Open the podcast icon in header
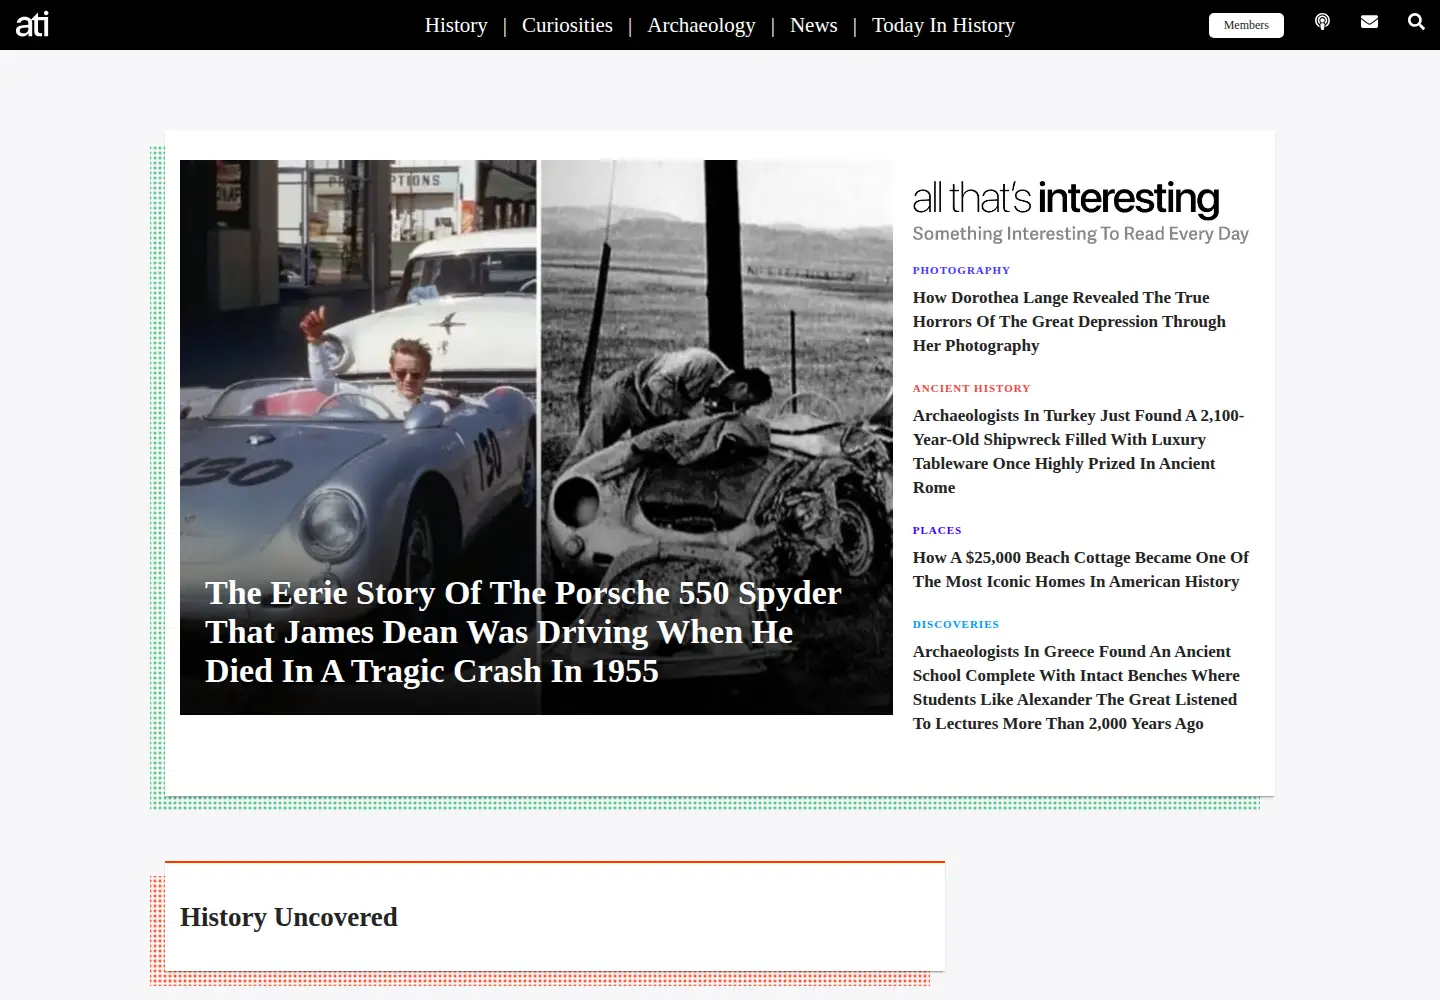This screenshot has width=1440, height=1000. pyautogui.click(x=1322, y=22)
